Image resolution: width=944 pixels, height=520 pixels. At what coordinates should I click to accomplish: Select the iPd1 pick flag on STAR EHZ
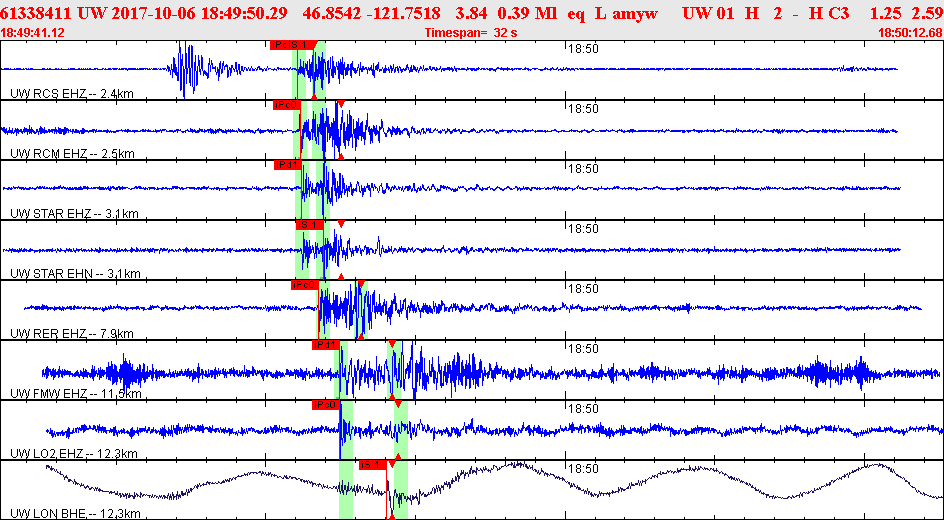[x=286, y=165]
